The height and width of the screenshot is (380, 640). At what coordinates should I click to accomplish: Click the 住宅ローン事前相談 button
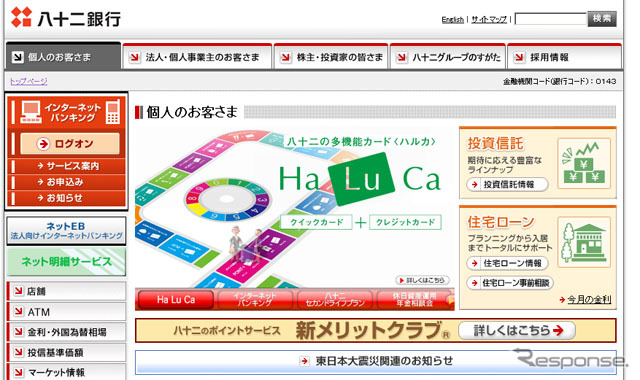tap(510, 283)
